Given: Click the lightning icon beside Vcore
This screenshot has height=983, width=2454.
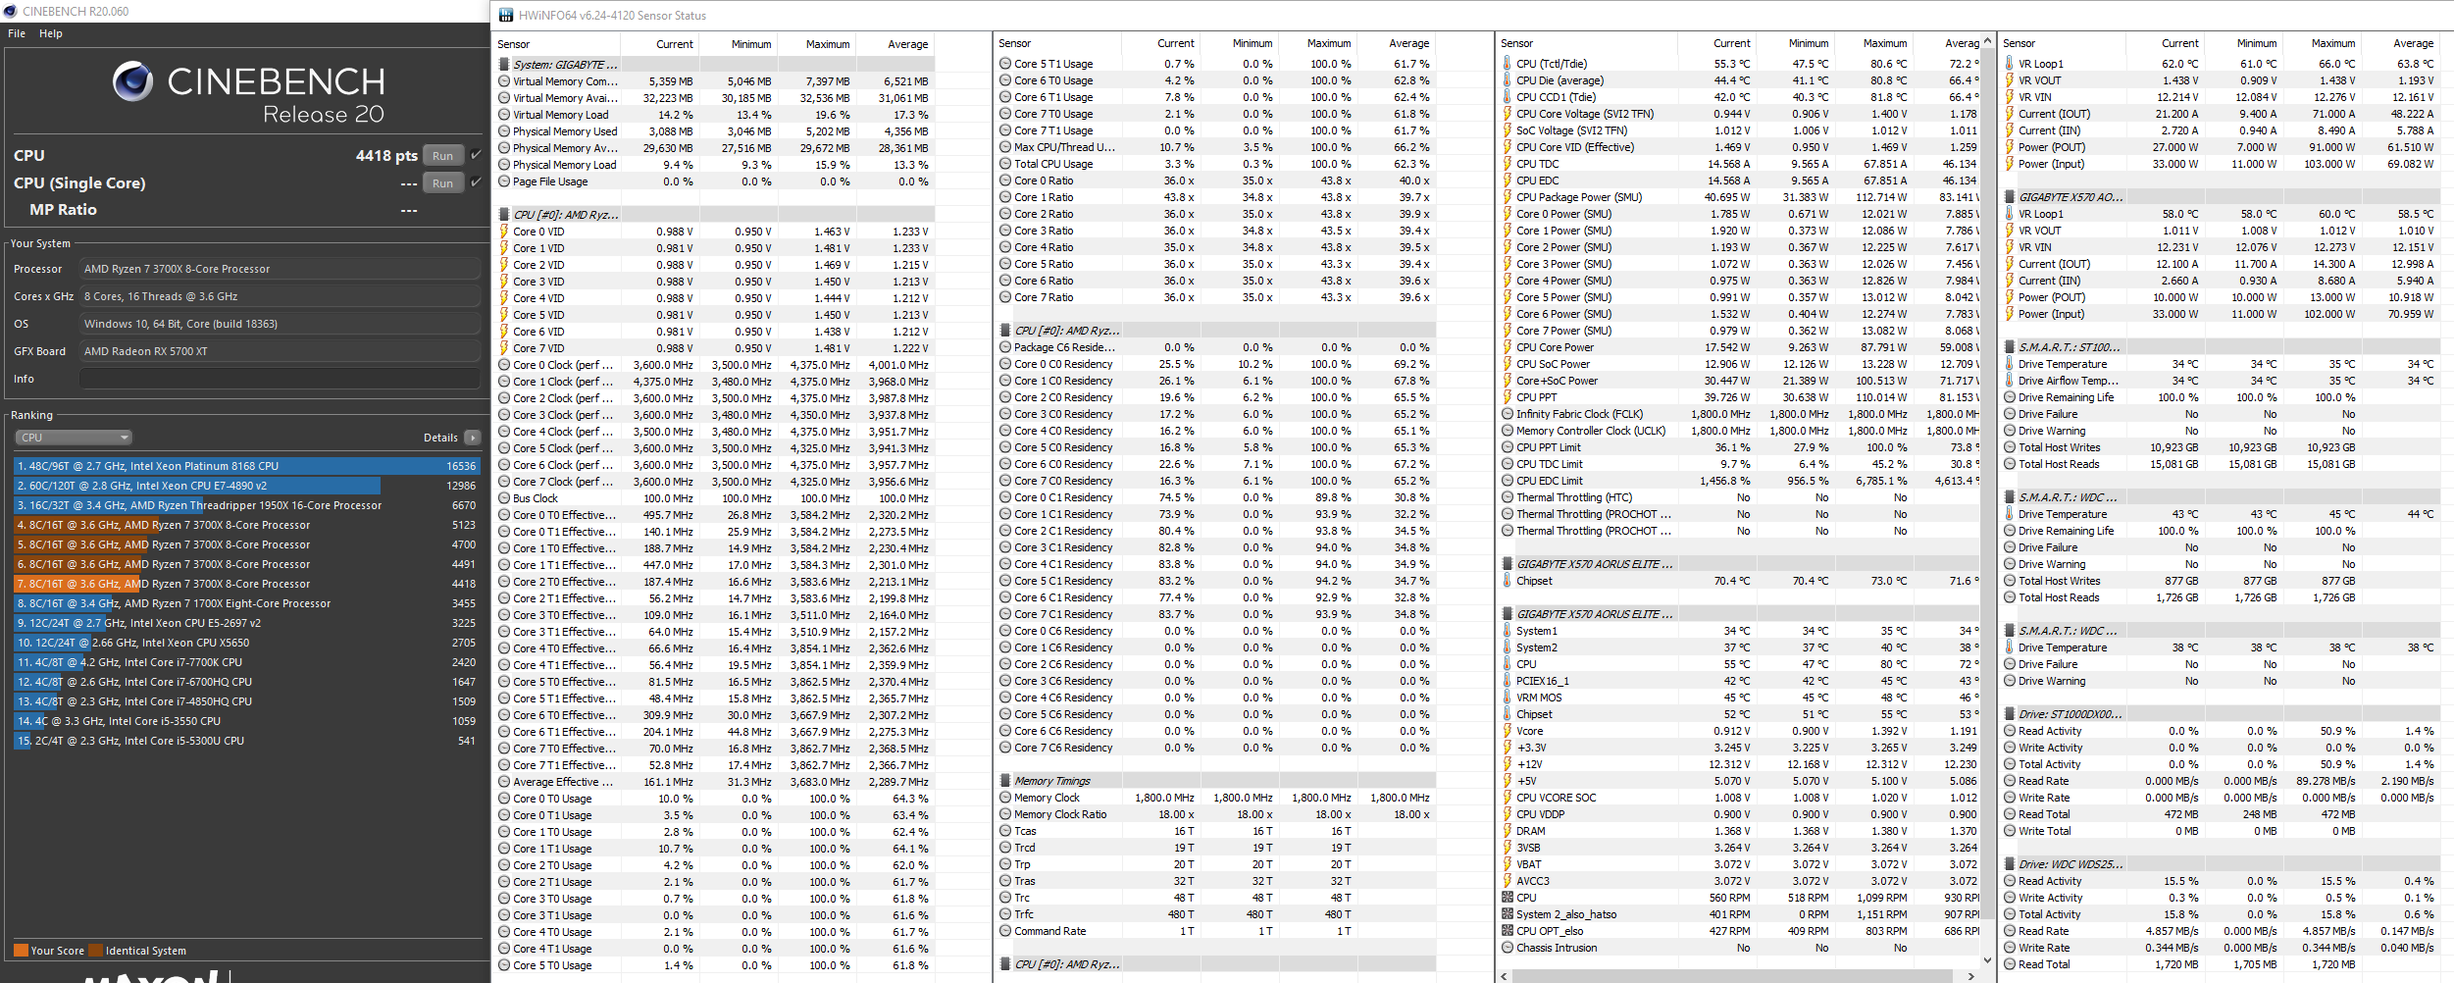Looking at the screenshot, I should coord(1507,731).
